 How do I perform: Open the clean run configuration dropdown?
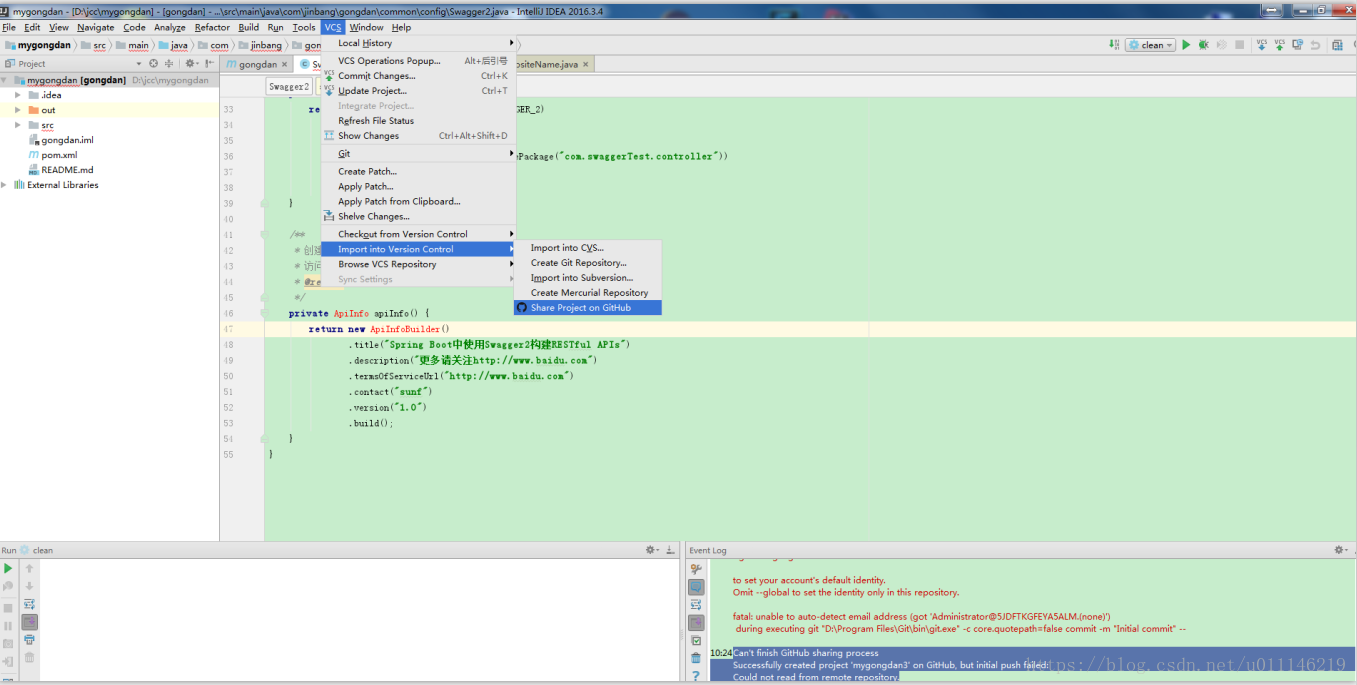[1150, 45]
